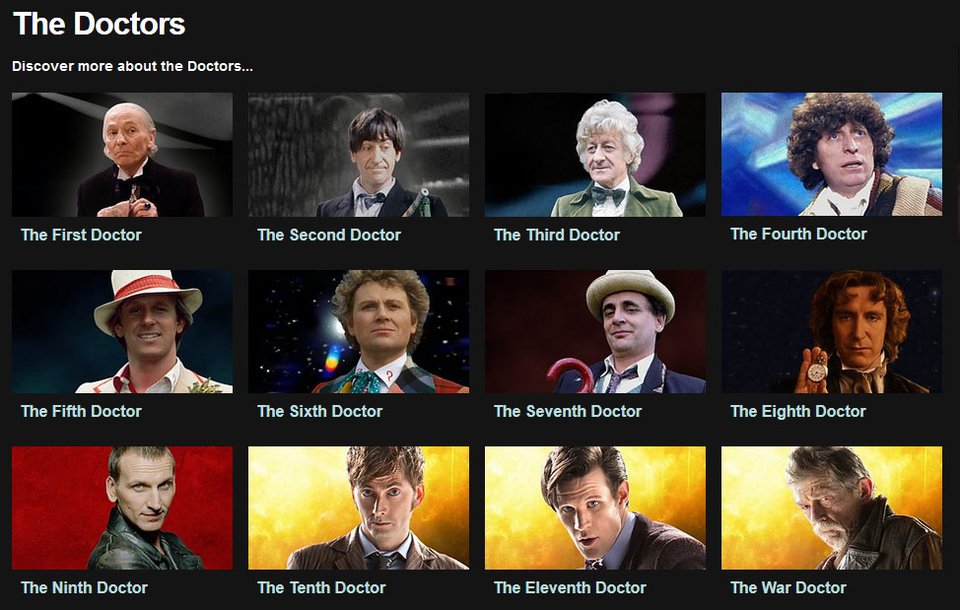
Task: Open The Fourth Doctor thumbnail
Action: pos(831,154)
